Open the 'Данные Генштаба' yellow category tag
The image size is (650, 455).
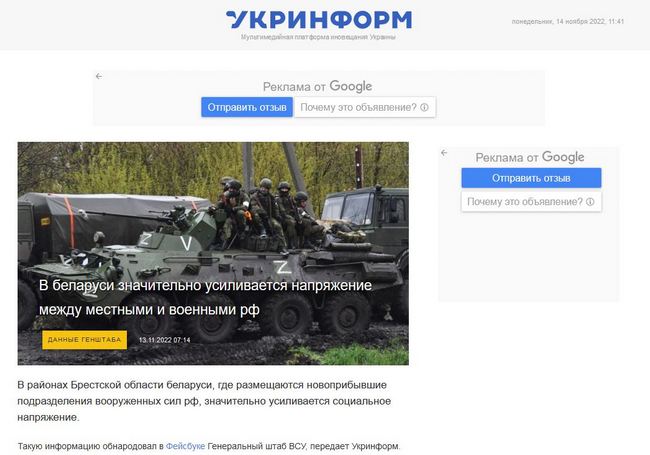point(85,340)
